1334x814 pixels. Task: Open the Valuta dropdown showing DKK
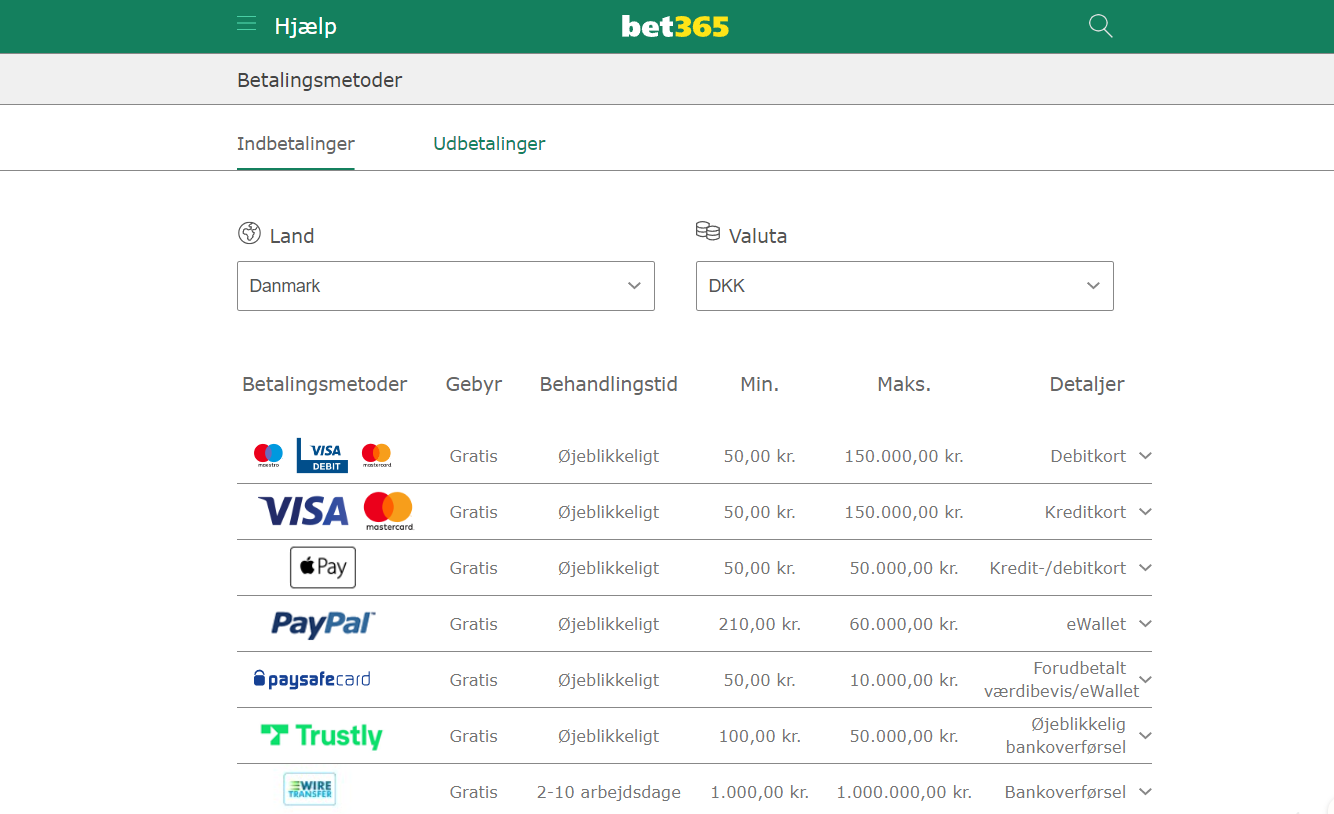click(905, 286)
